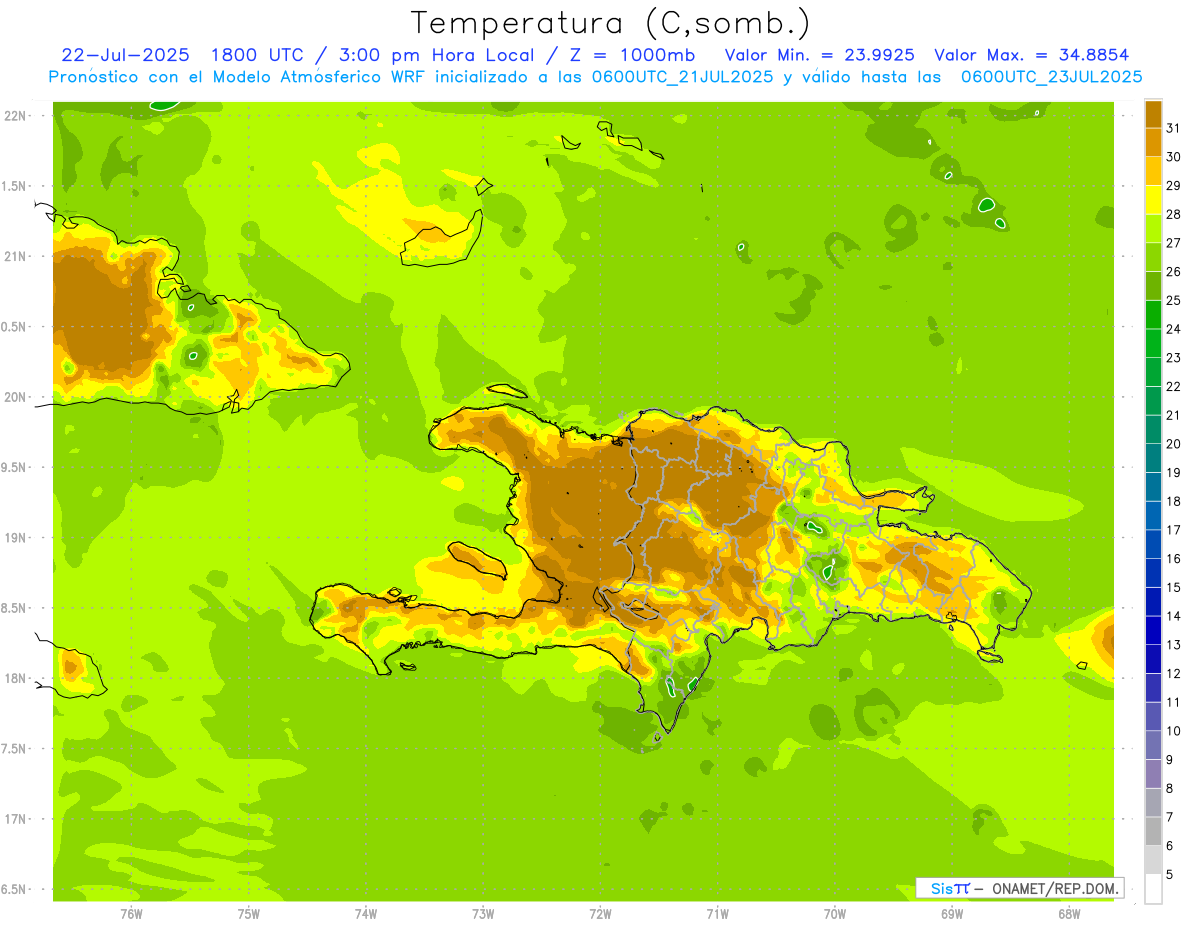This screenshot has height=927, width=1200.
Task: Click the latitude label 7.5N
Action: 14,749
